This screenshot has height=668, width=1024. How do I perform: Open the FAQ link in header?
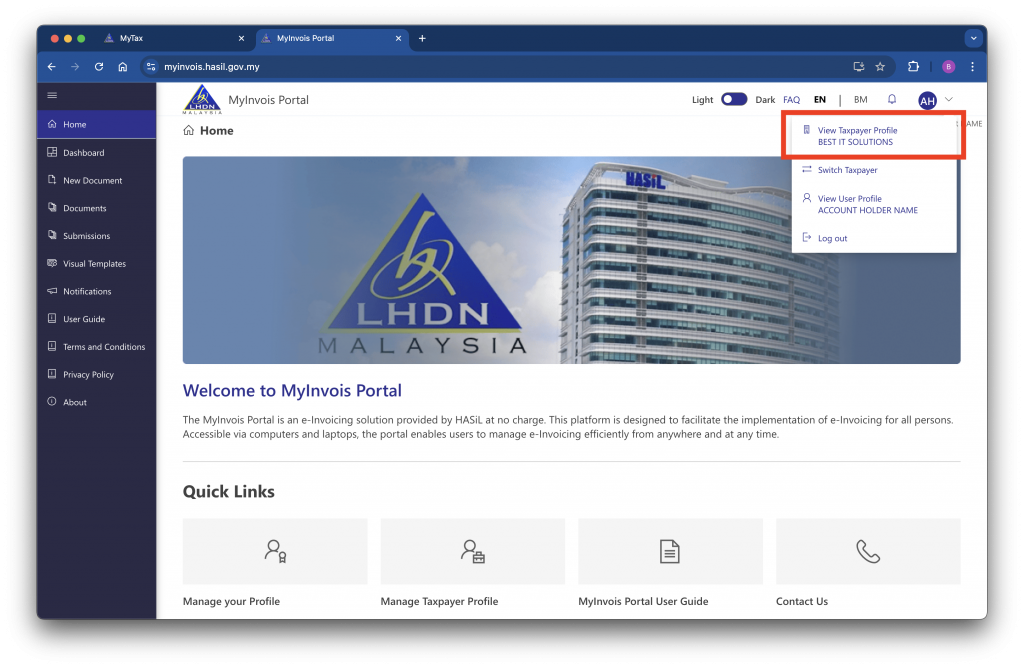tap(791, 100)
